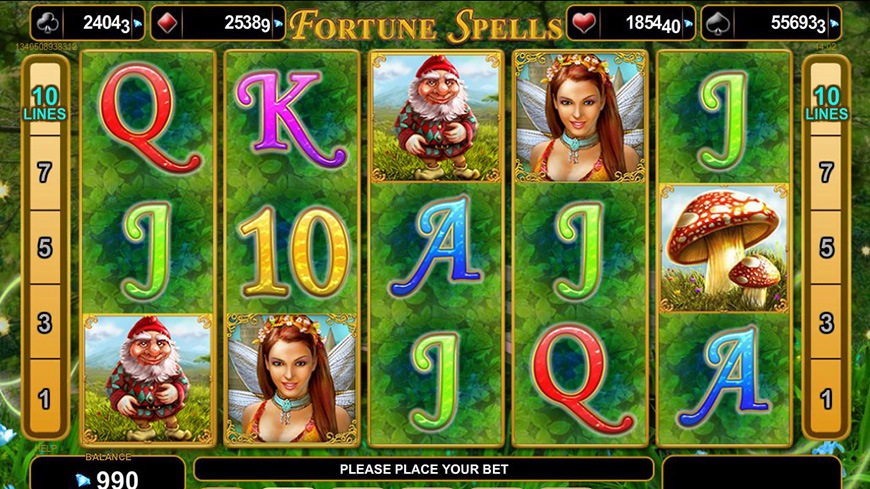Select 1 line on the right selector
The height and width of the screenshot is (489, 870).
tap(827, 398)
